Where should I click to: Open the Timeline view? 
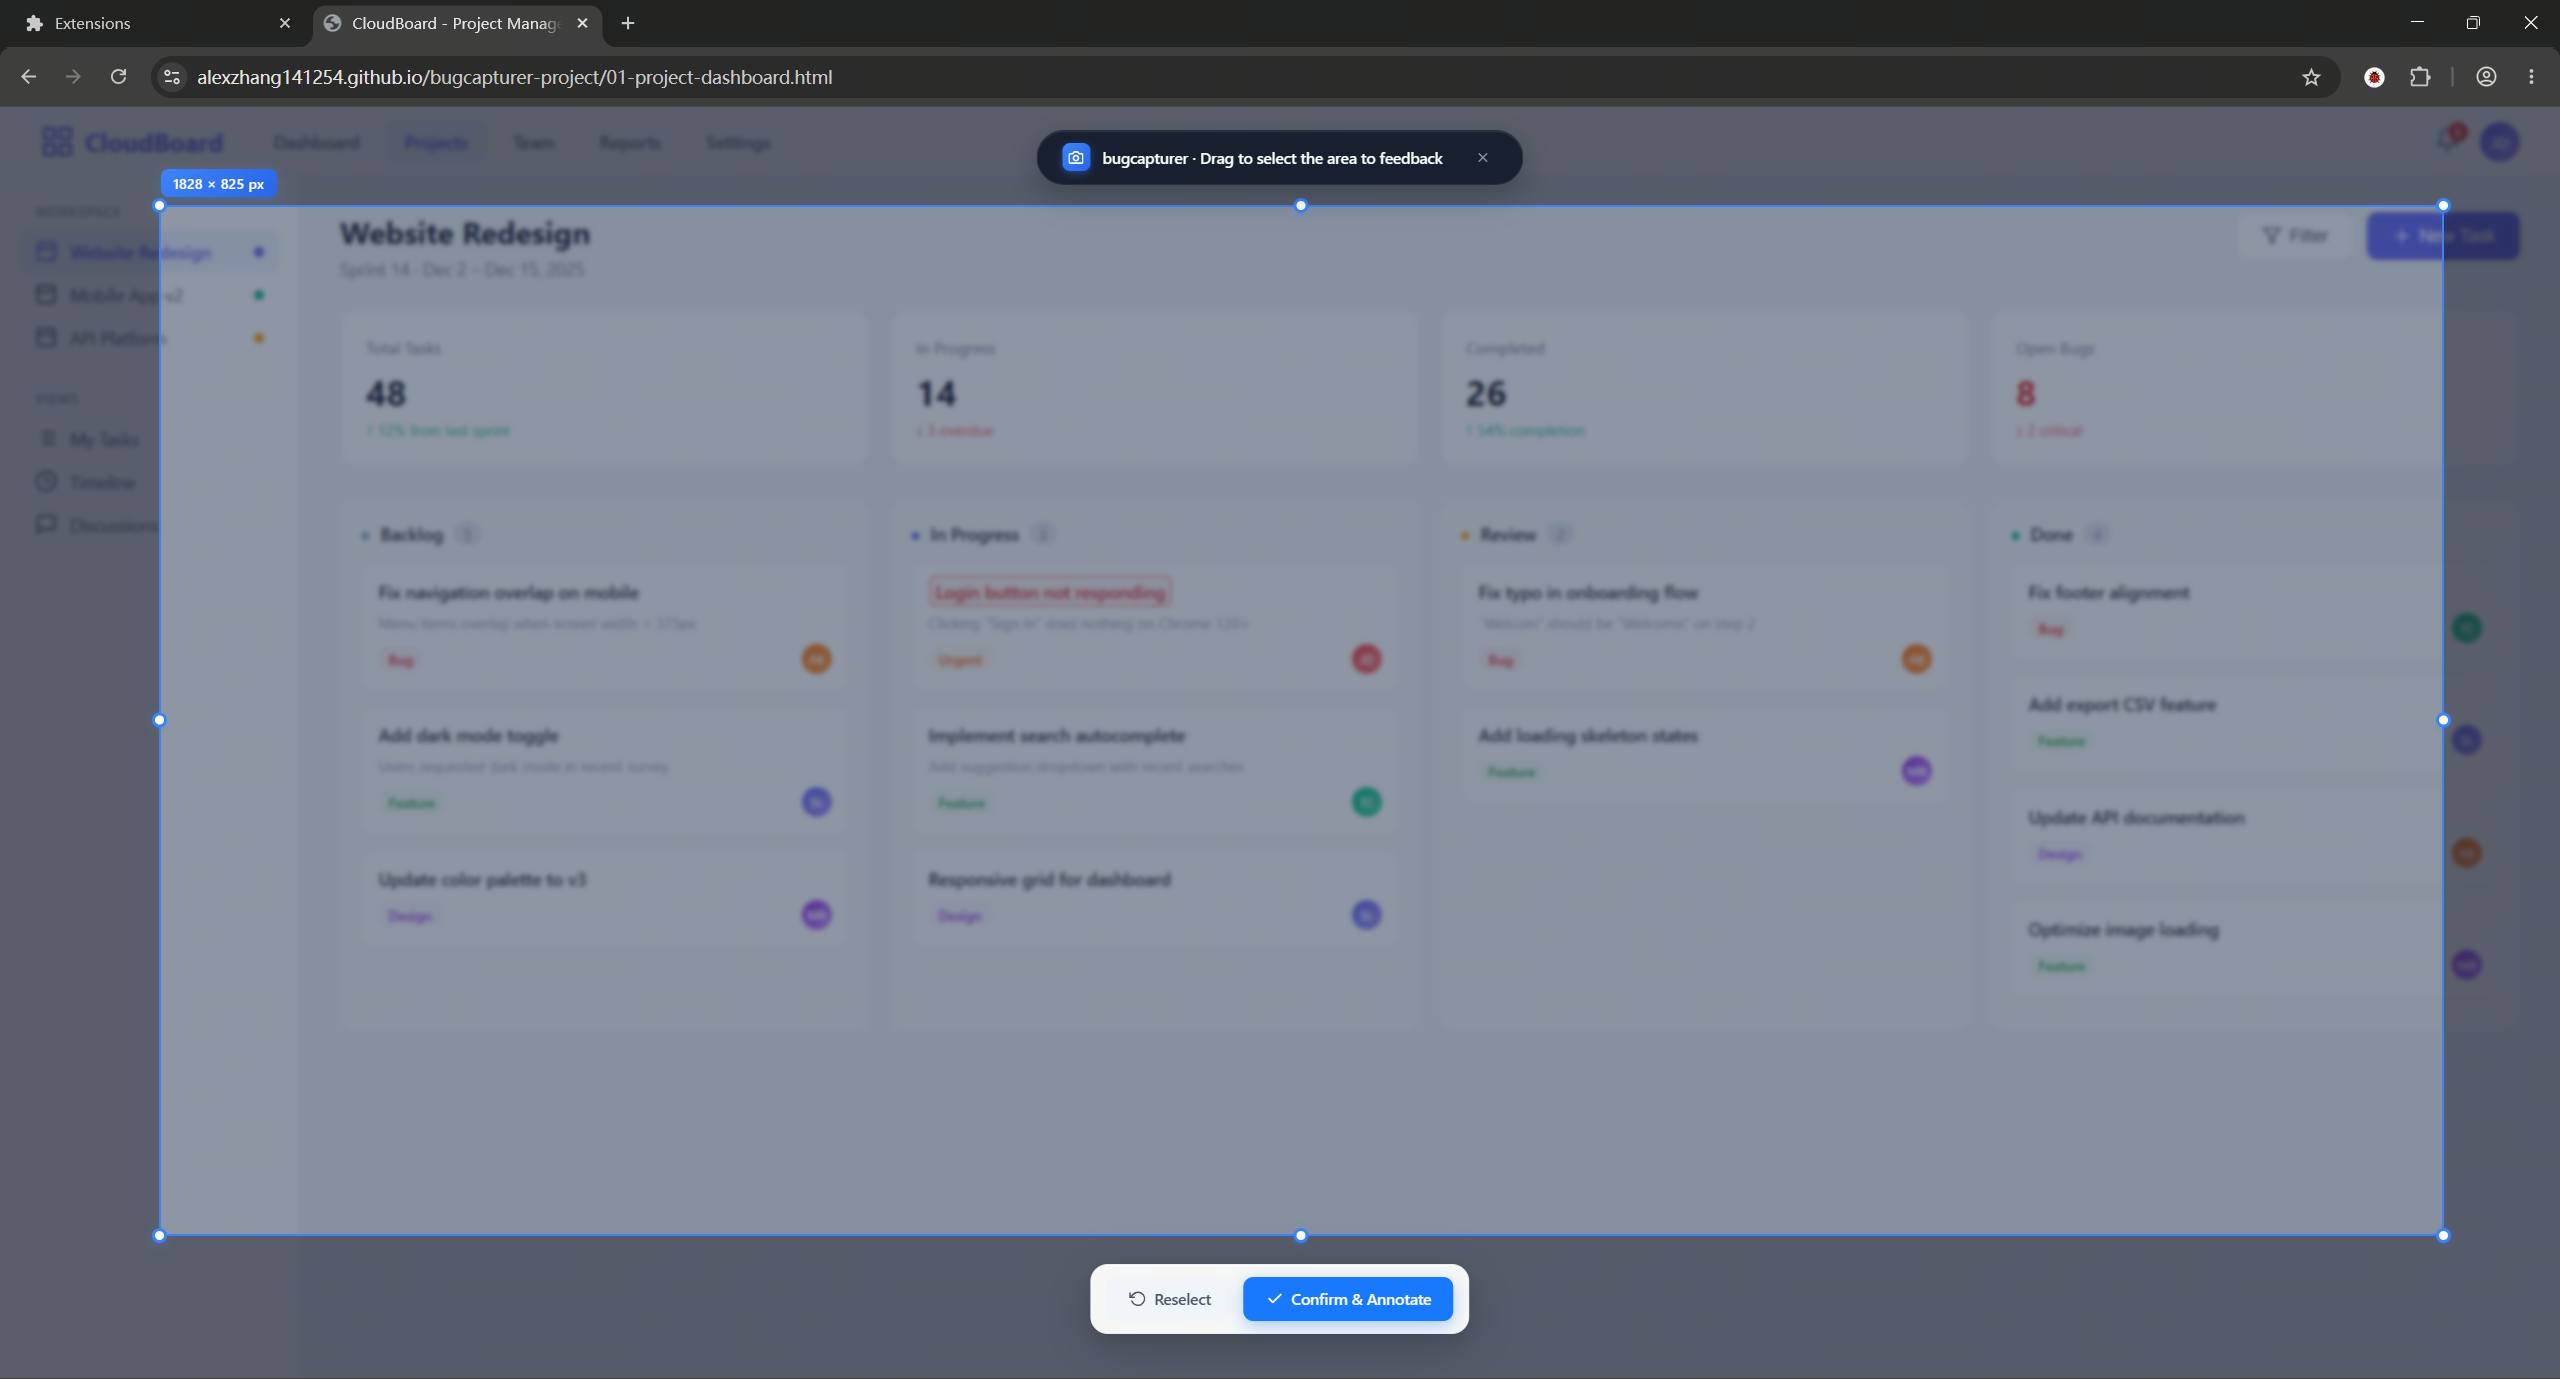pyautogui.click(x=150, y=483)
